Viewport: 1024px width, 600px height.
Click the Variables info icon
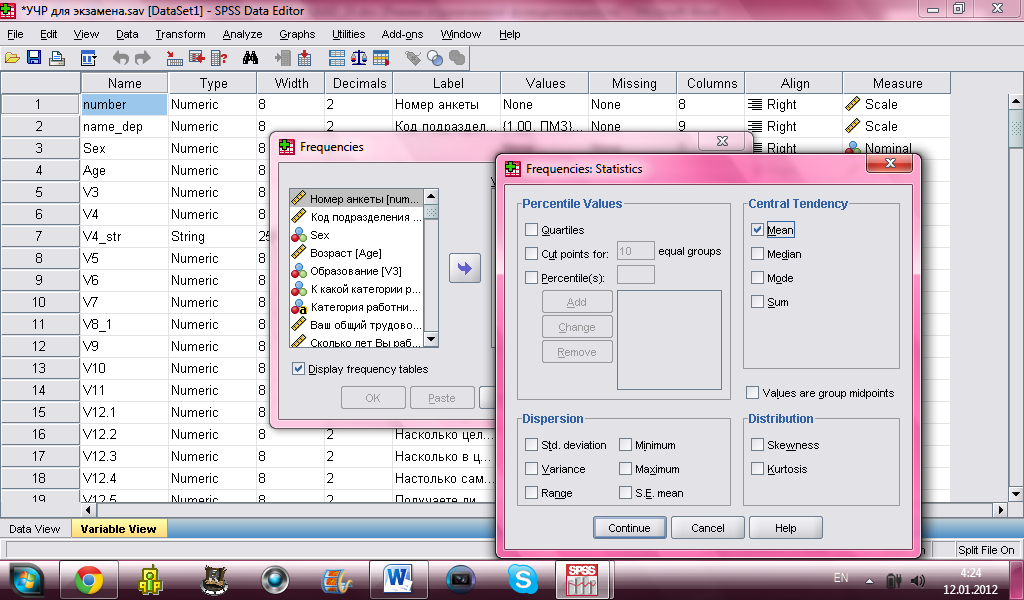tap(219, 58)
